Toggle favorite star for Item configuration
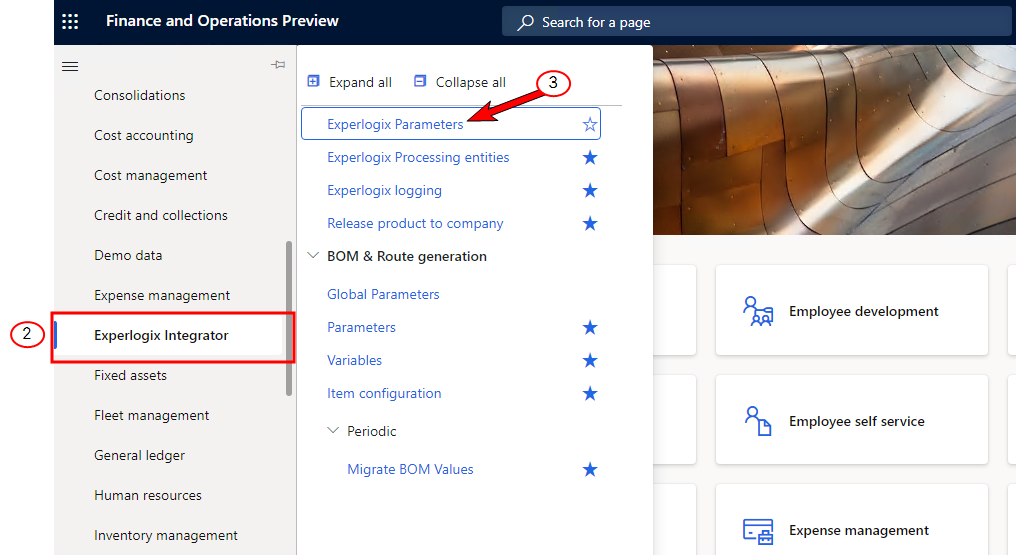Viewport: 1016px width, 555px height. click(590, 394)
